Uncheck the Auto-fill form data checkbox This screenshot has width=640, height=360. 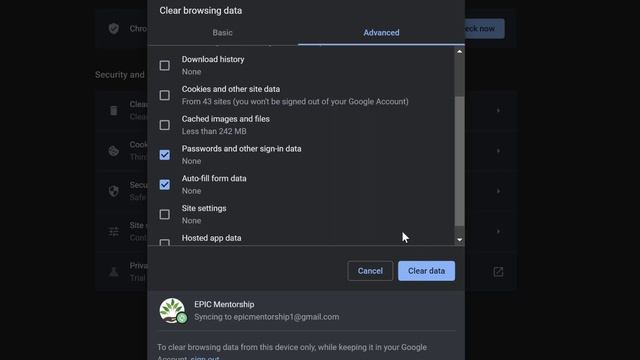pos(164,184)
